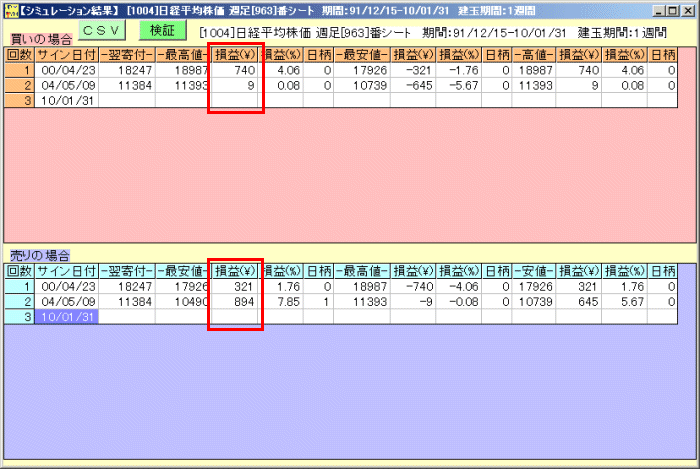This screenshot has height=469, width=700.
Task: Select the 回数 header in the buy table
Action: click(20, 55)
